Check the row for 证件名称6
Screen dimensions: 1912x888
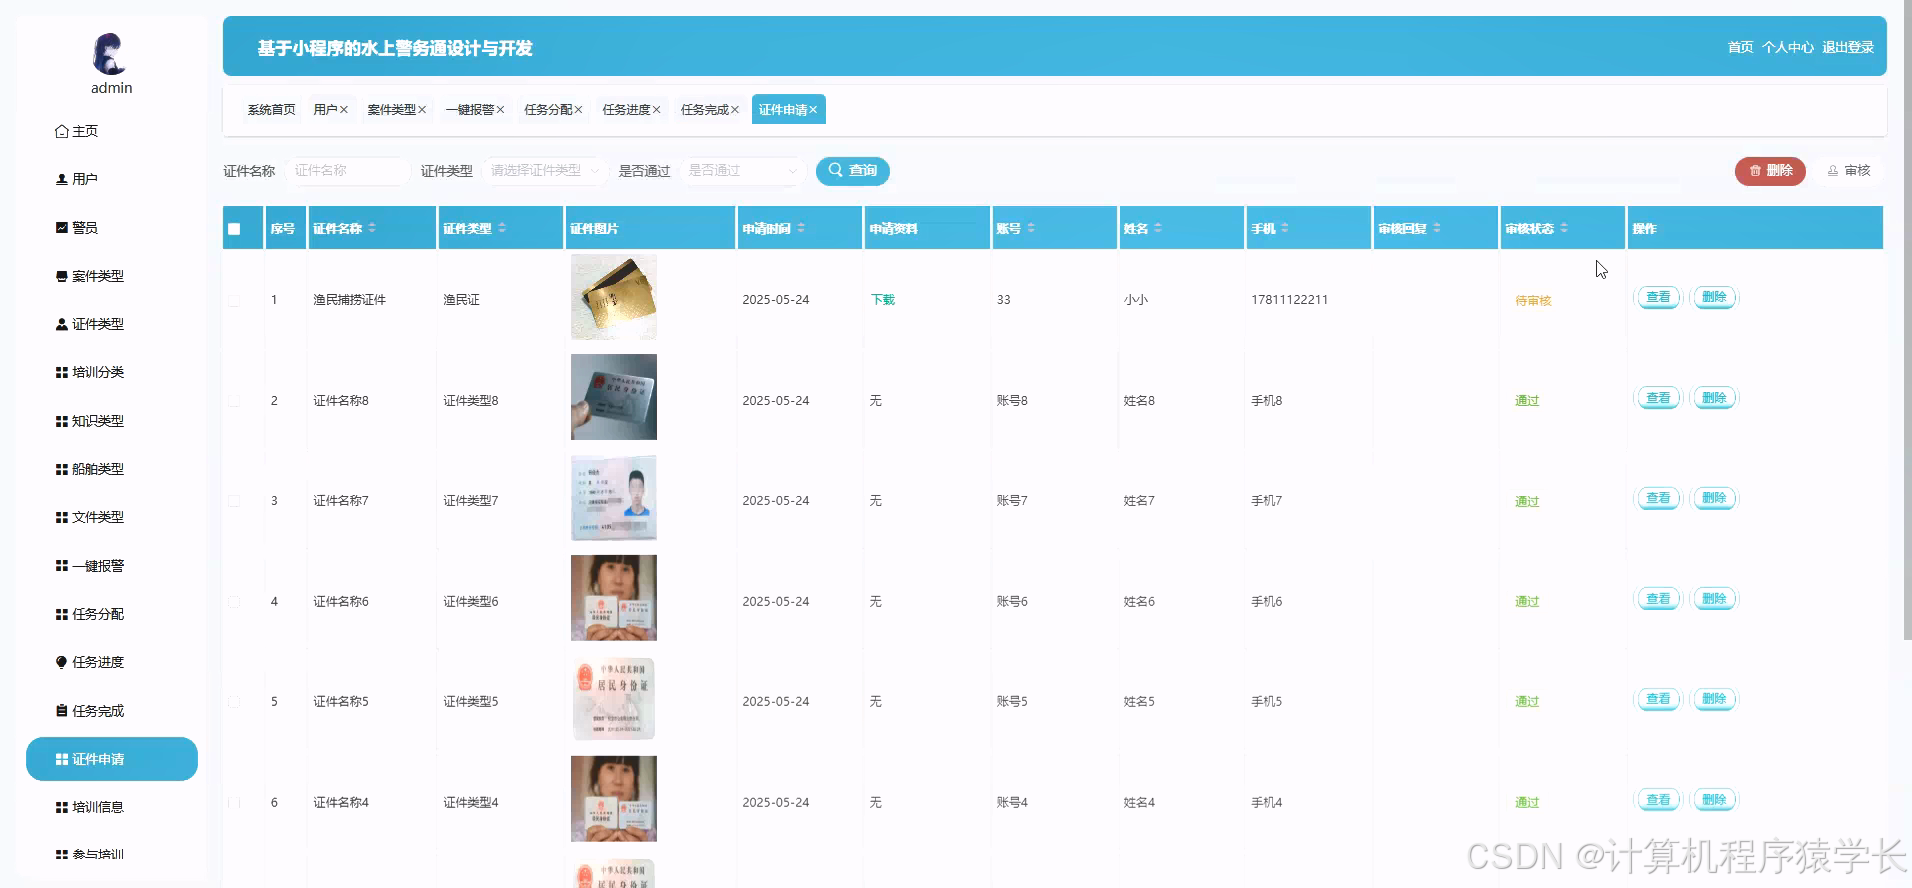[234, 602]
